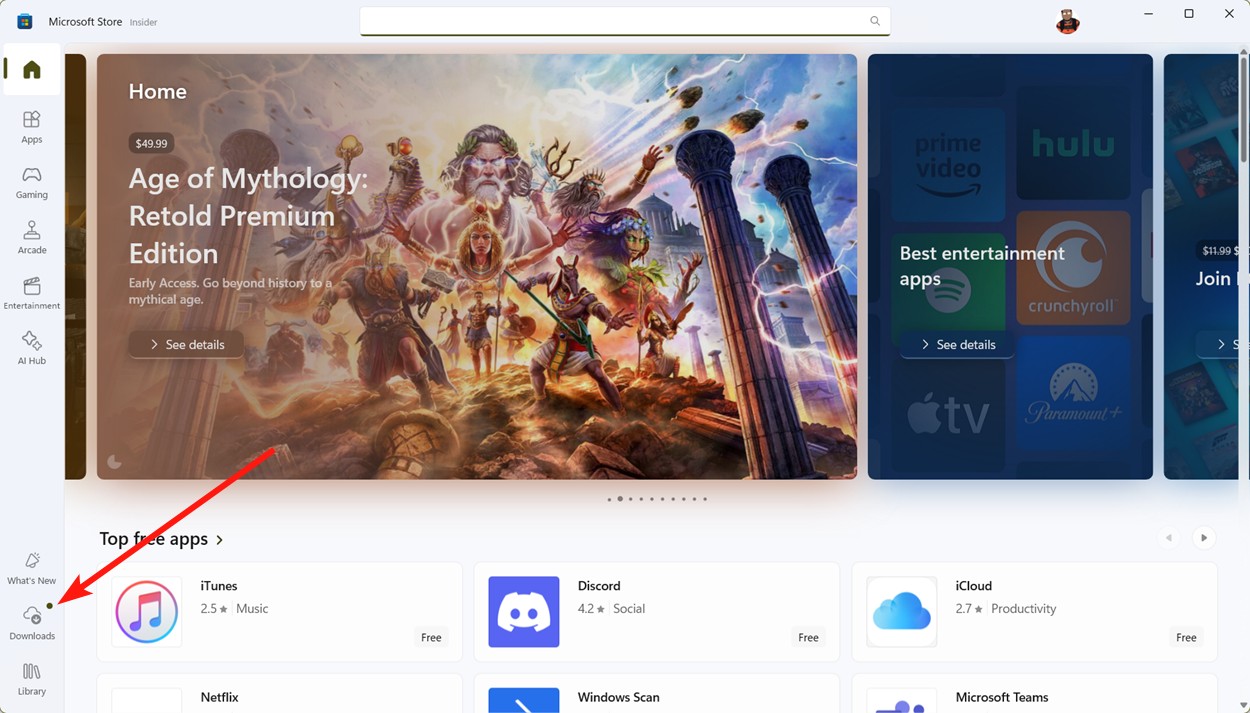This screenshot has height=713, width=1250.
Task: Open the Apps section in sidebar
Action: click(32, 127)
